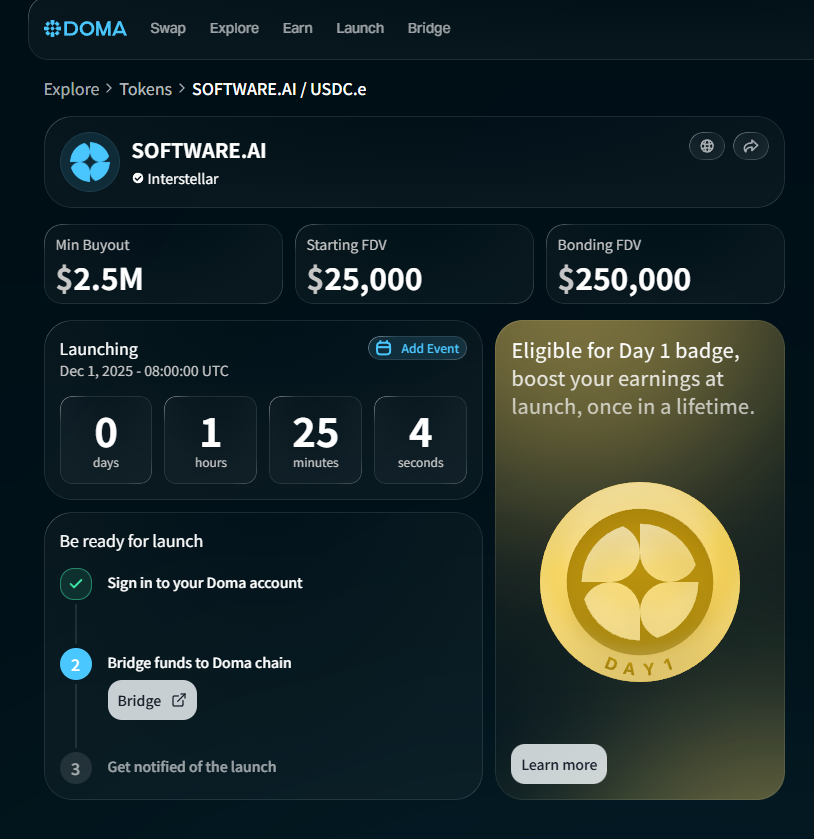This screenshot has height=839, width=814.
Task: Click the SOFTWARE.AI token title
Action: (x=199, y=151)
